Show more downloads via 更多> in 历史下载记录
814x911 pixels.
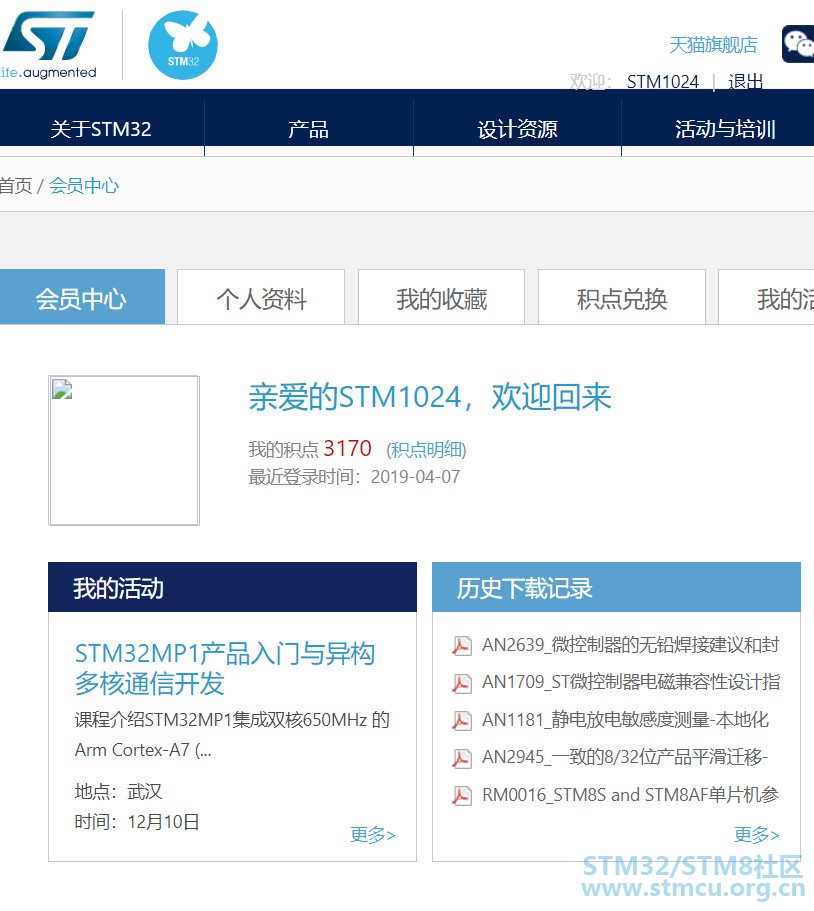point(756,835)
